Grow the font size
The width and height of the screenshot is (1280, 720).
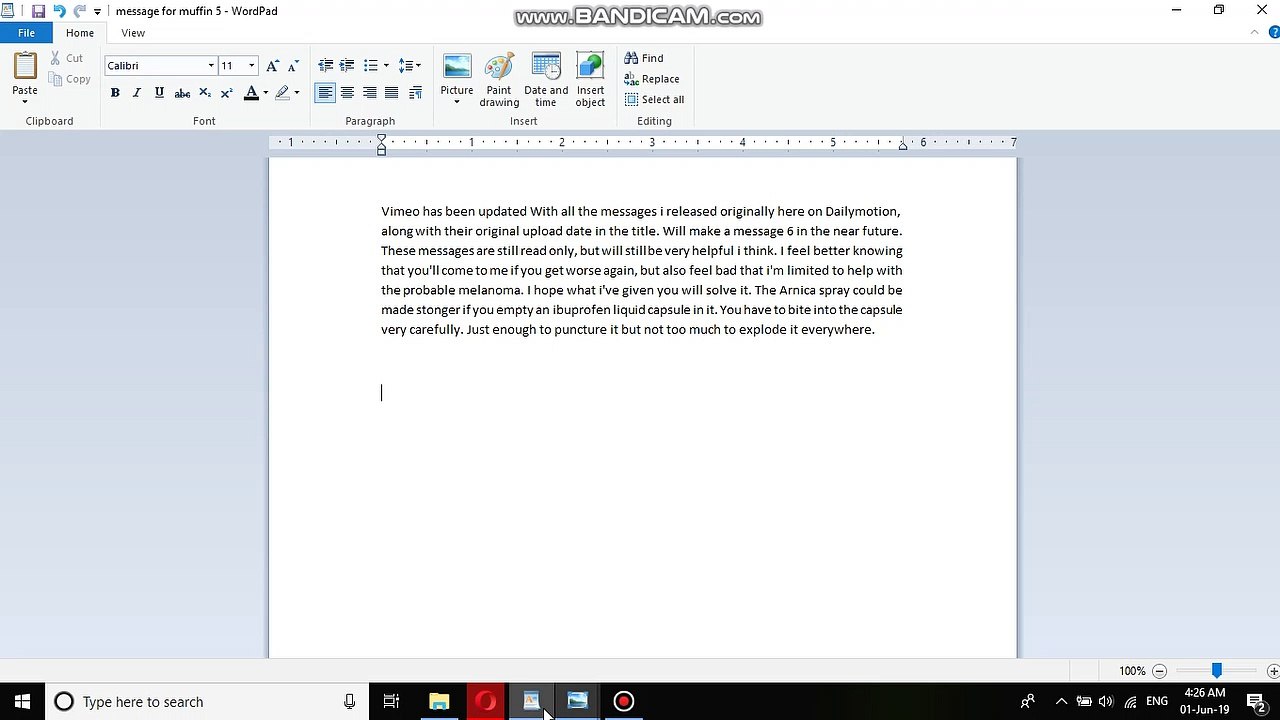coord(272,66)
